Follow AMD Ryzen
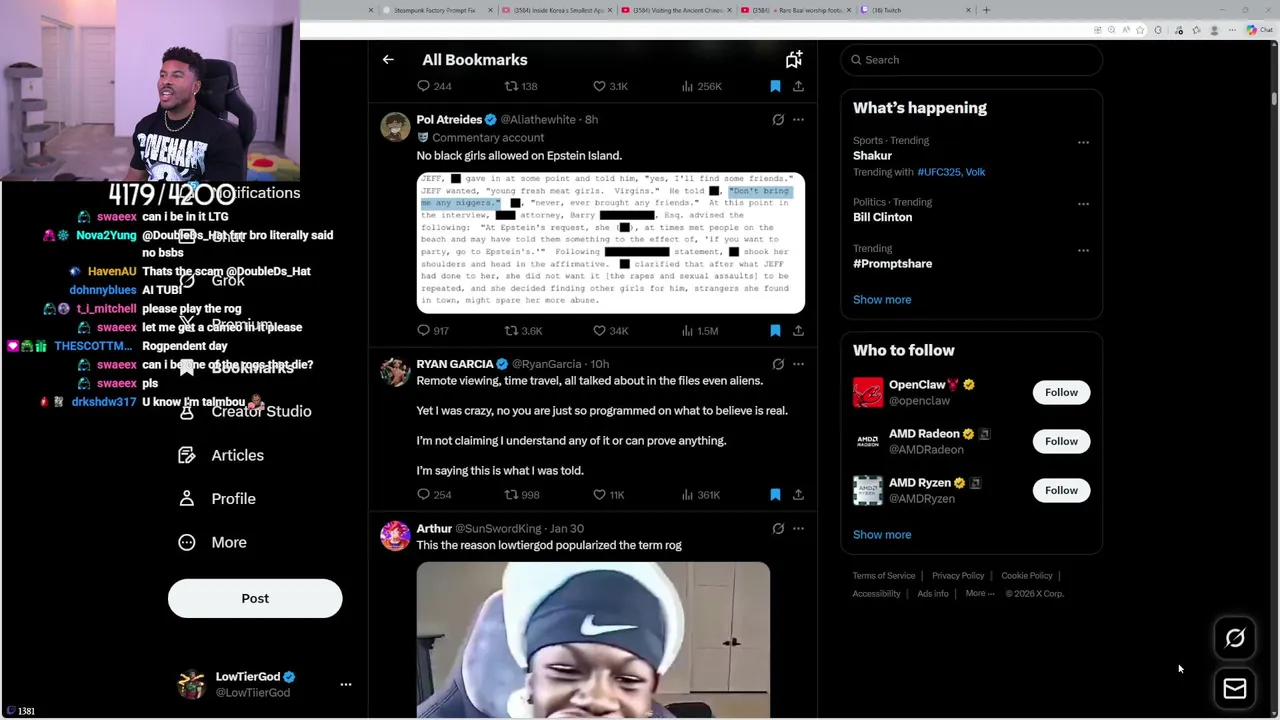The height and width of the screenshot is (720, 1280). 1061,490
